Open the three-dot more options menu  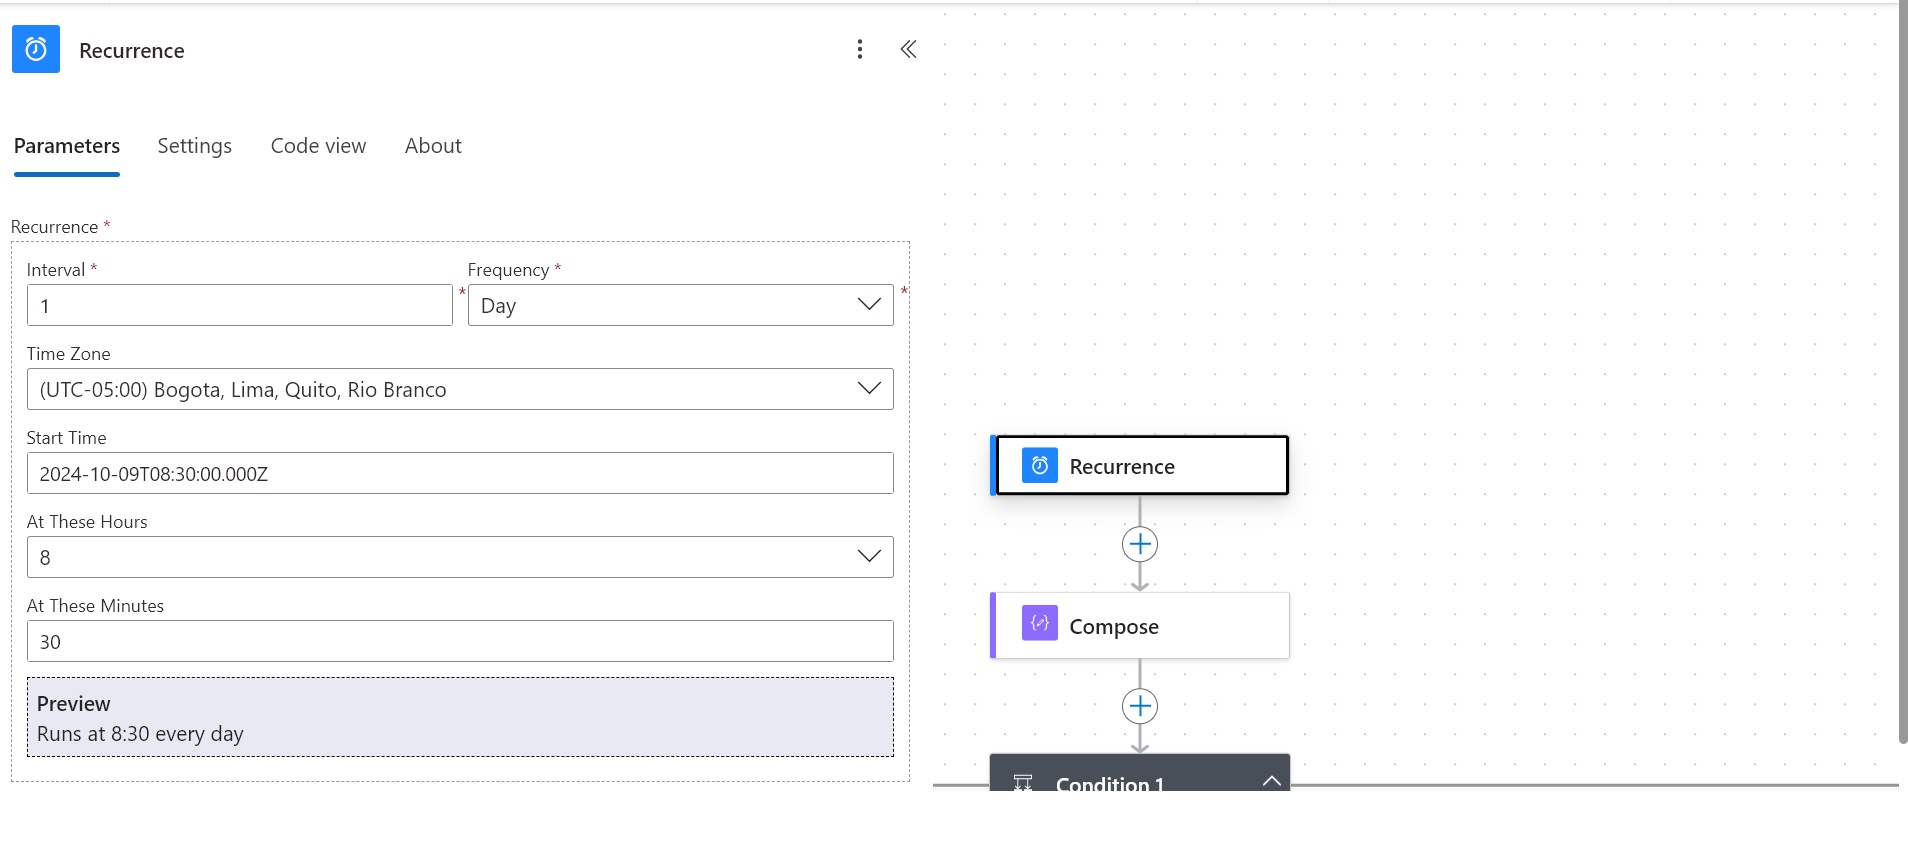click(x=860, y=50)
